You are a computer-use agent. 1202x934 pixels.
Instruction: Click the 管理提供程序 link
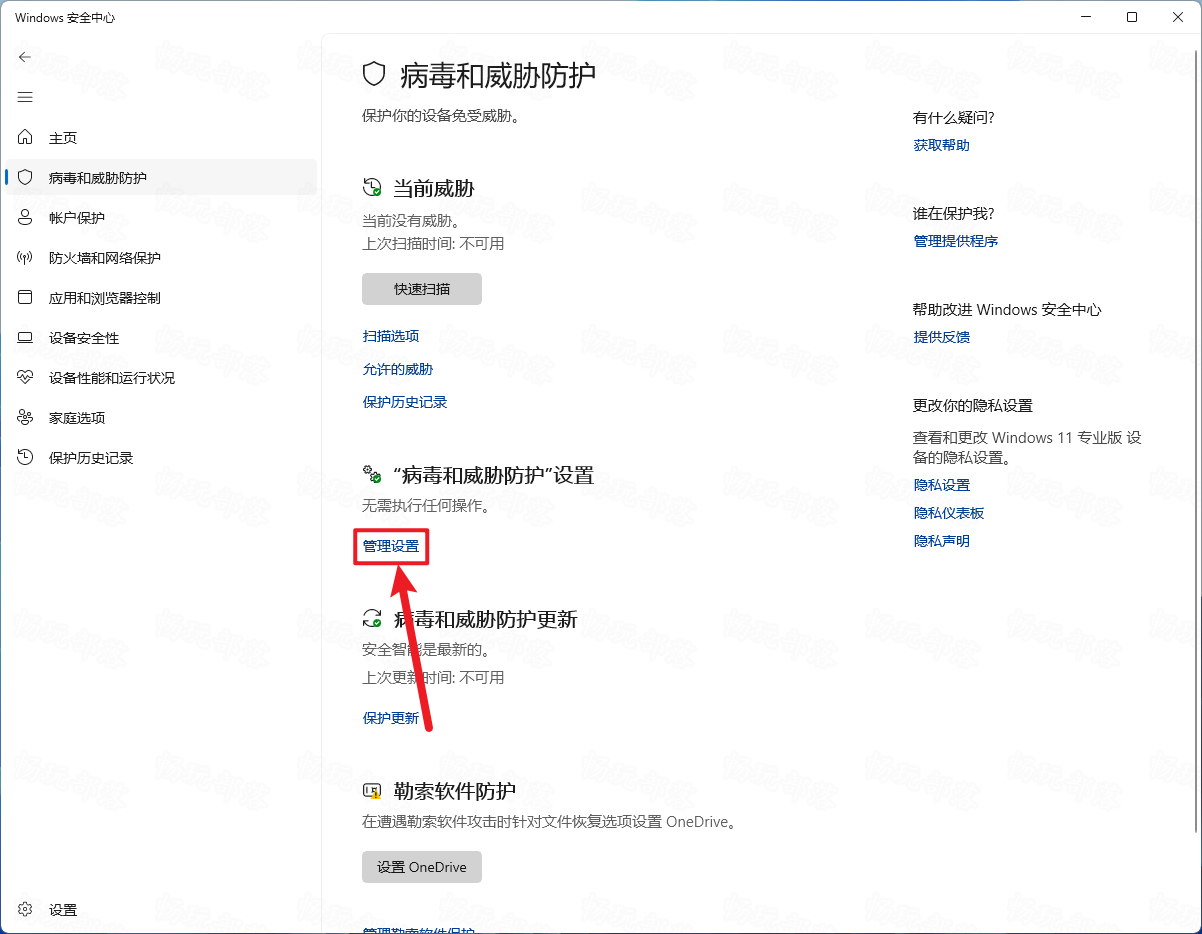[956, 241]
